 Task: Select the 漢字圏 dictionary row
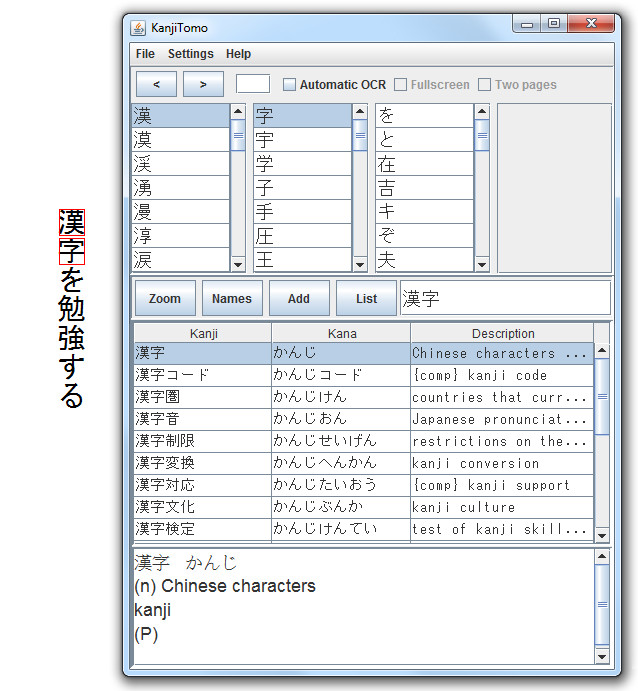click(x=364, y=398)
